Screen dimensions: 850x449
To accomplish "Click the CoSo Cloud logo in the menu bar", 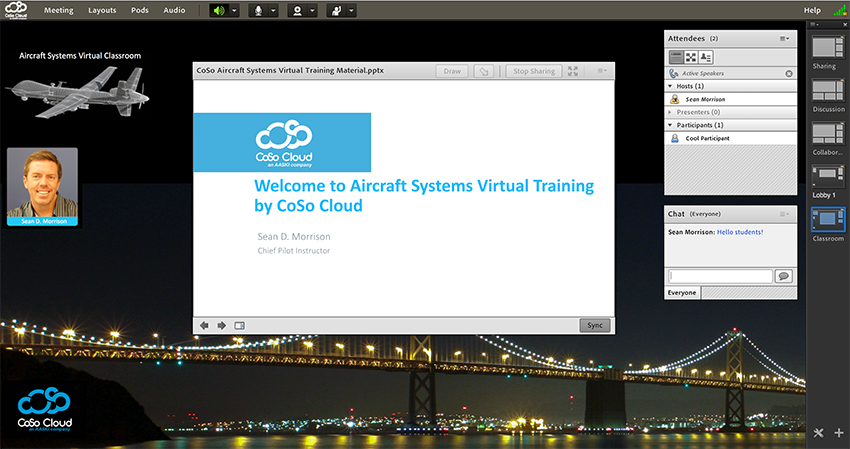I will tap(16, 10).
